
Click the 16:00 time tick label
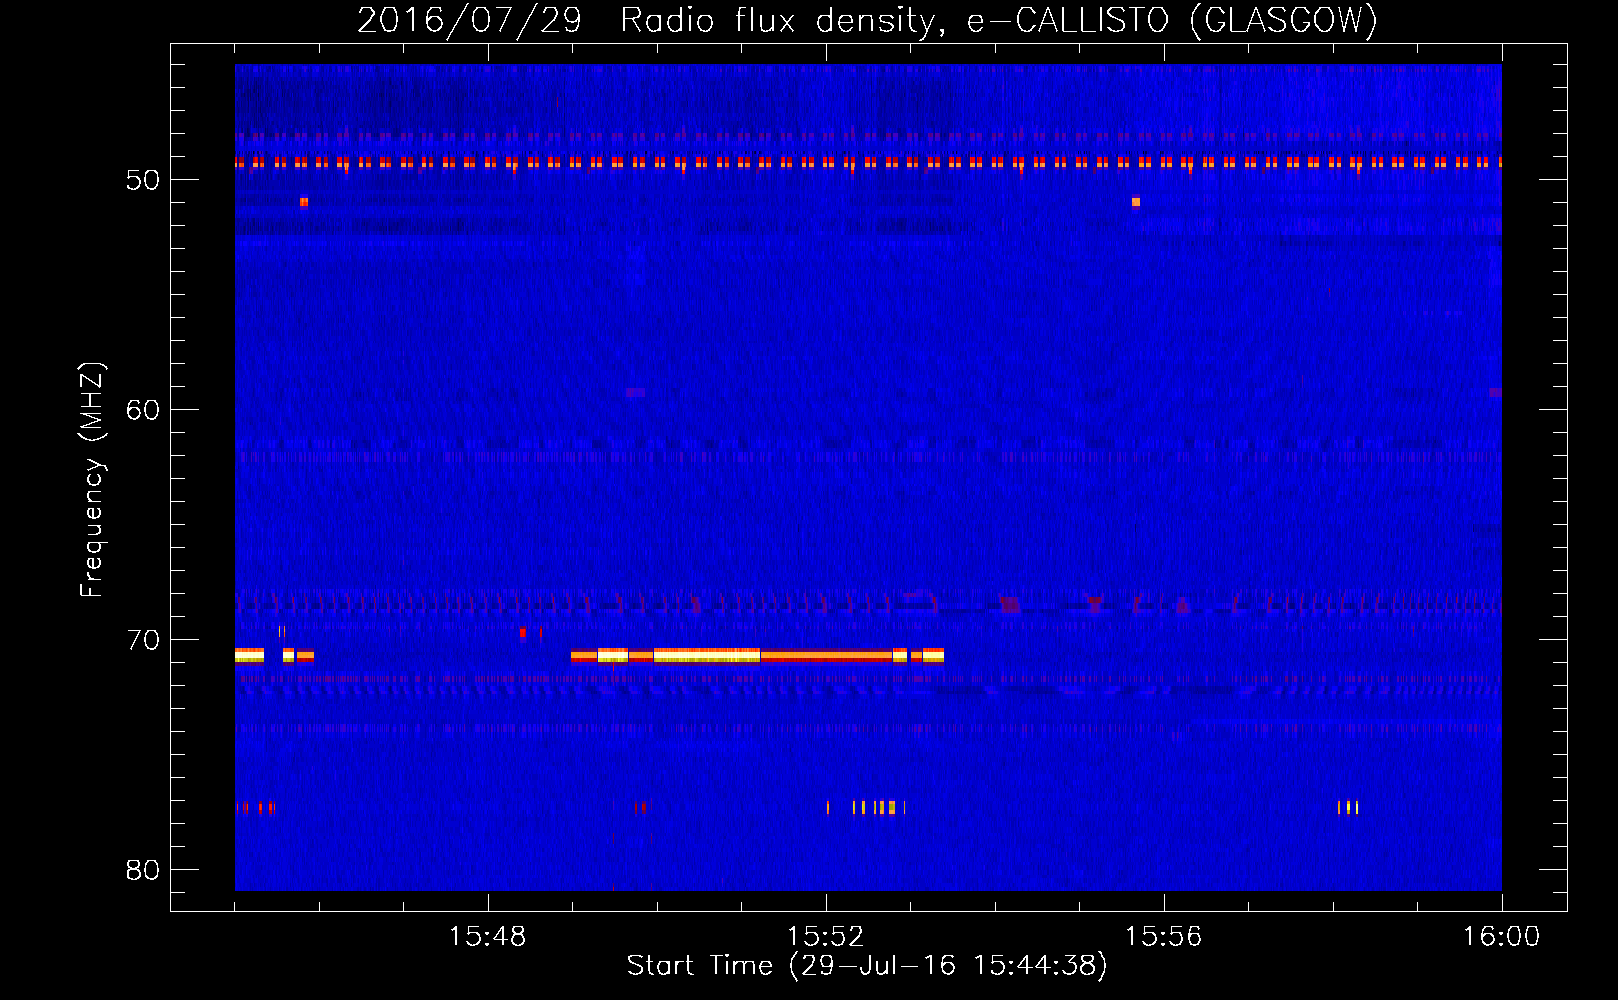tap(1501, 937)
